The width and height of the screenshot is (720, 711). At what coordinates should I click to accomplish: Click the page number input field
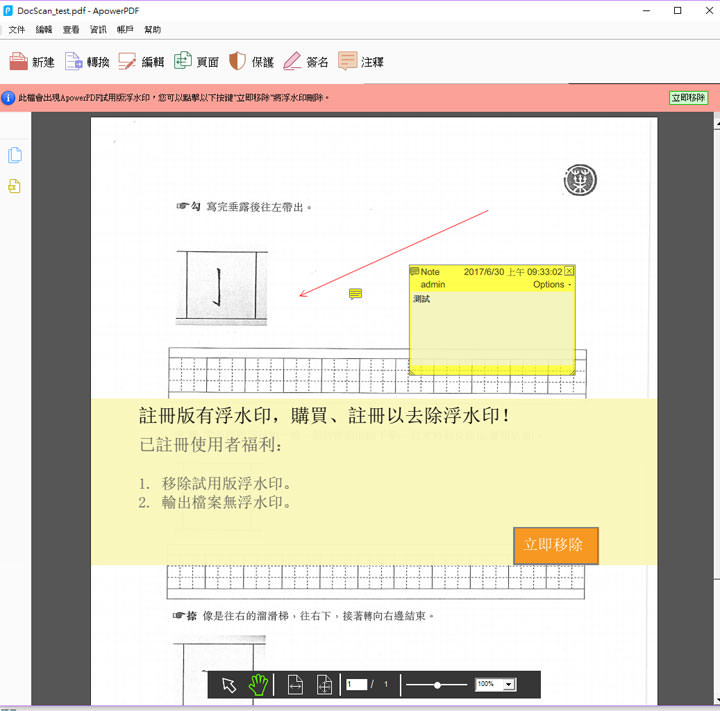356,684
